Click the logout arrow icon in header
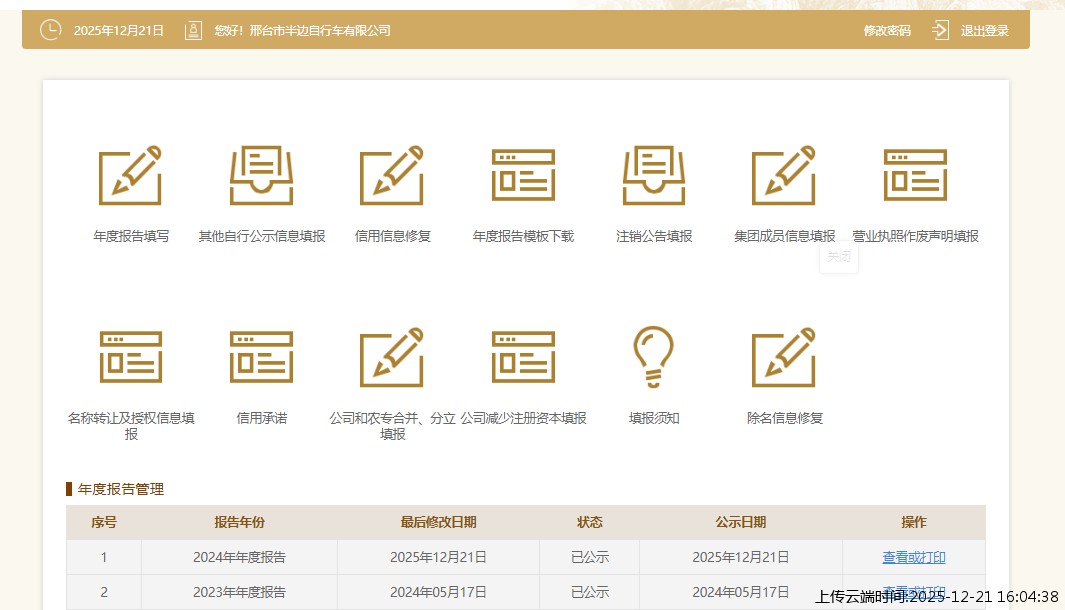The height and width of the screenshot is (610, 1065). coord(940,30)
